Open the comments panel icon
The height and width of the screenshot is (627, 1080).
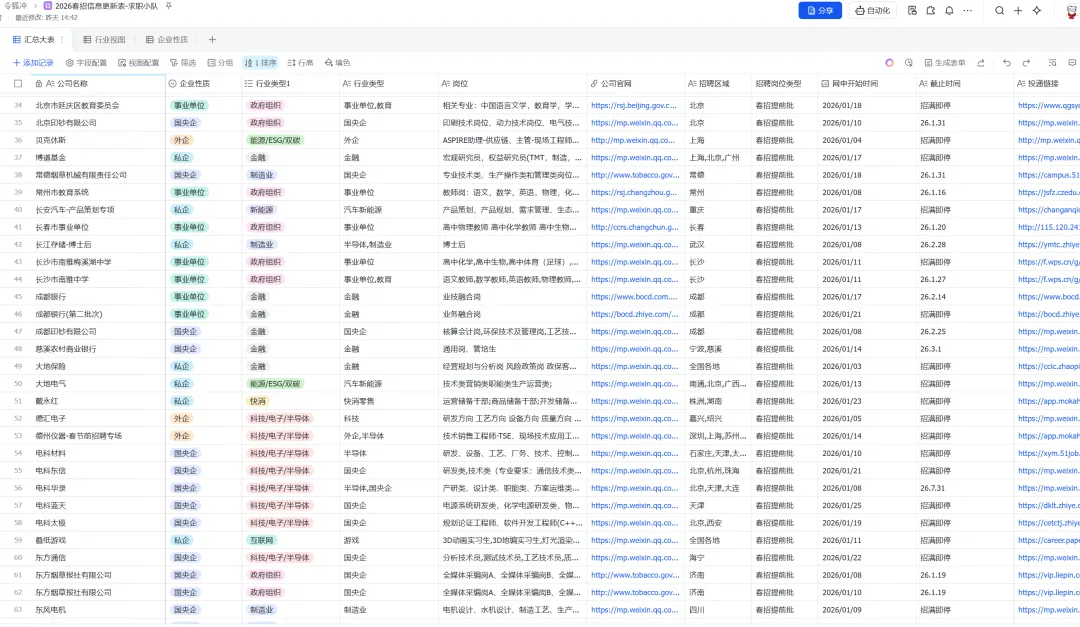coord(1072,63)
